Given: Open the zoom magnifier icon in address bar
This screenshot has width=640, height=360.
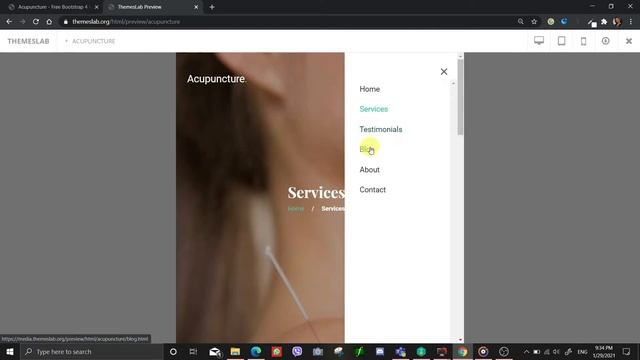Looking at the screenshot, I should (520, 22).
